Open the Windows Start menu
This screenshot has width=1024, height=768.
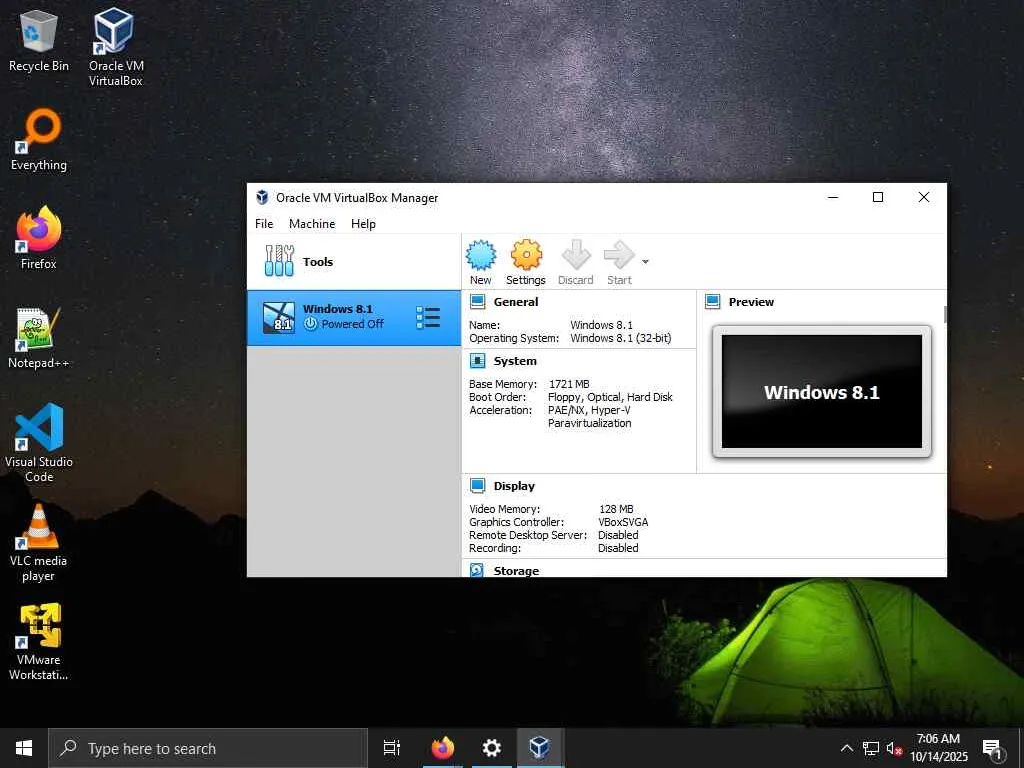(24, 748)
